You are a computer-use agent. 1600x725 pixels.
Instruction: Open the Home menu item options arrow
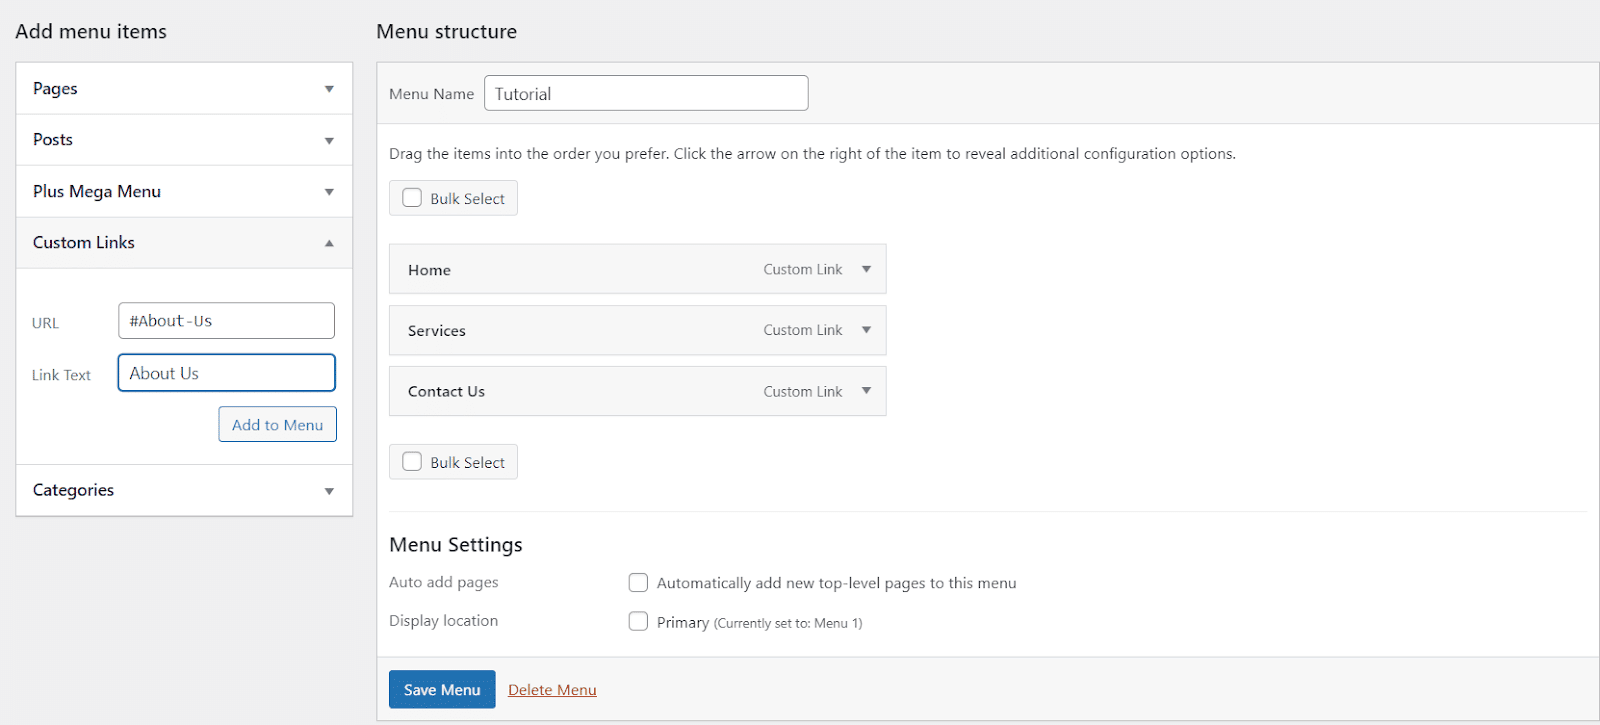[866, 269]
